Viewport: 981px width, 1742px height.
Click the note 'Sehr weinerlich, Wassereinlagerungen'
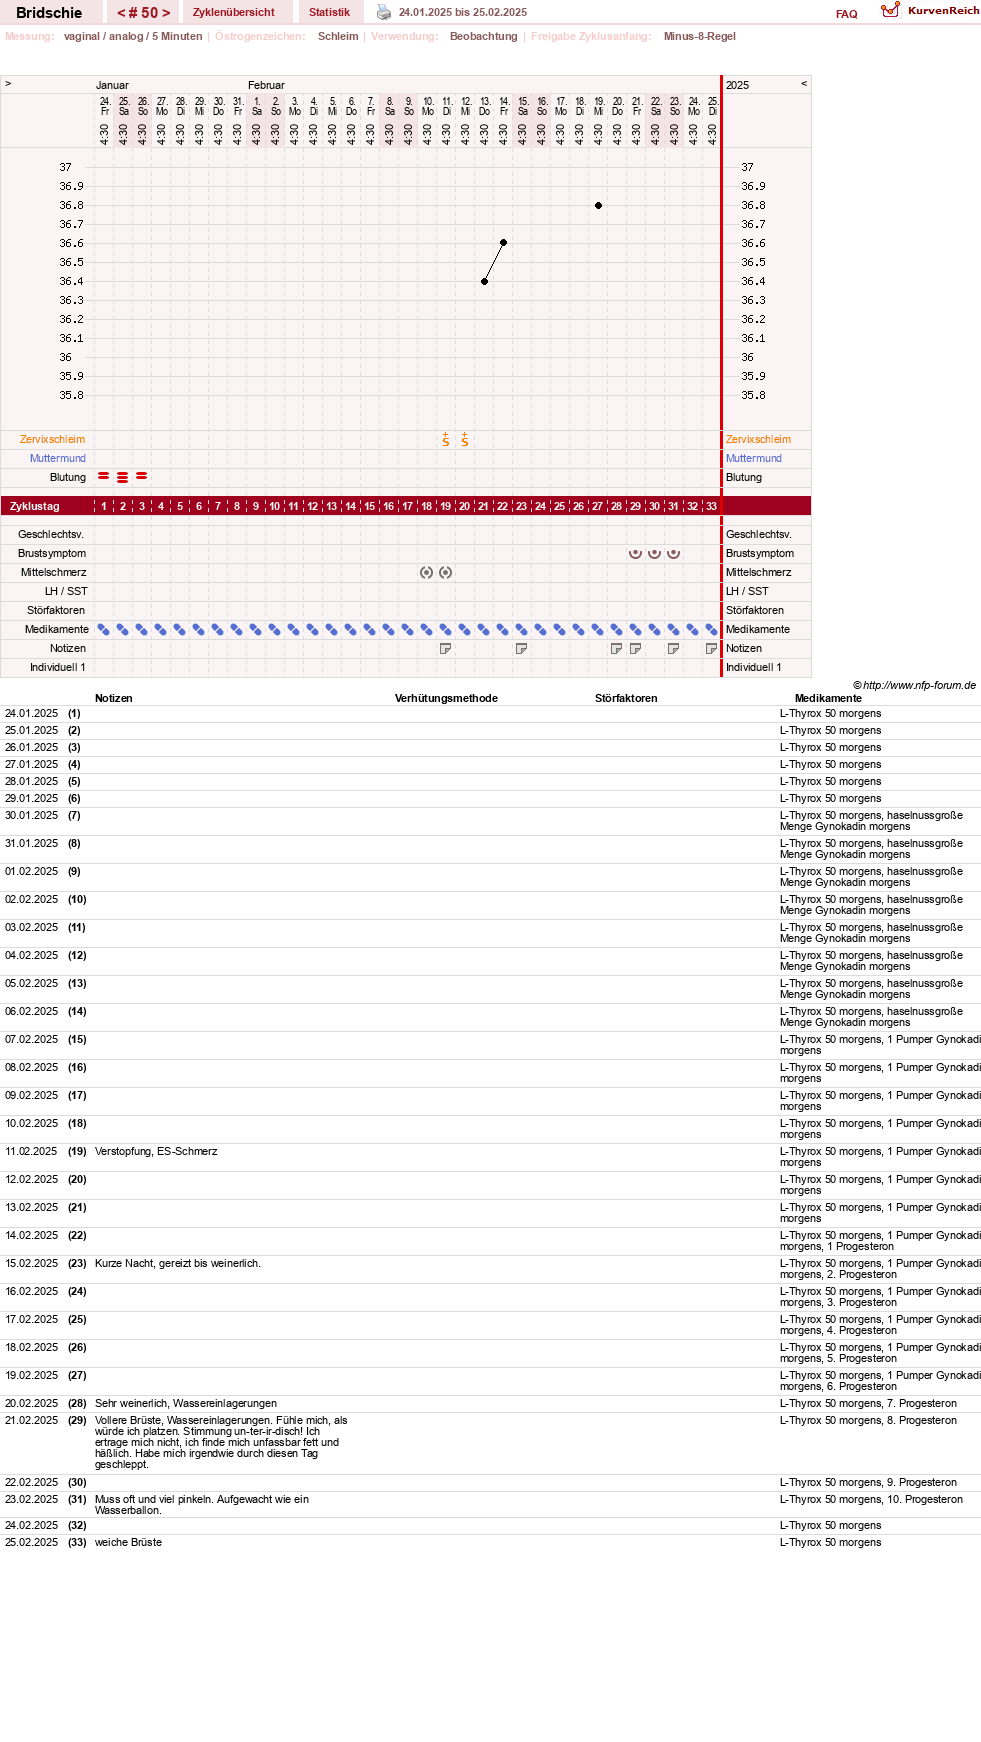point(186,1403)
